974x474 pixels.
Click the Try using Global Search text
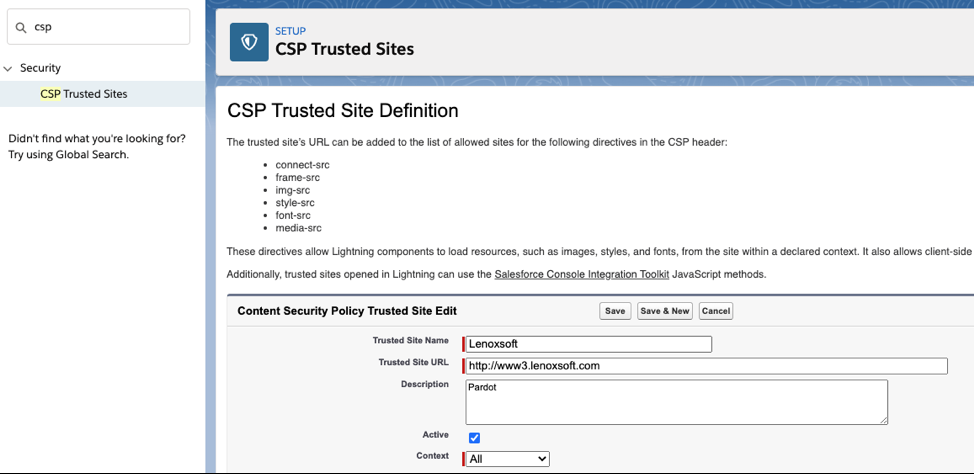pyautogui.click(x=68, y=155)
